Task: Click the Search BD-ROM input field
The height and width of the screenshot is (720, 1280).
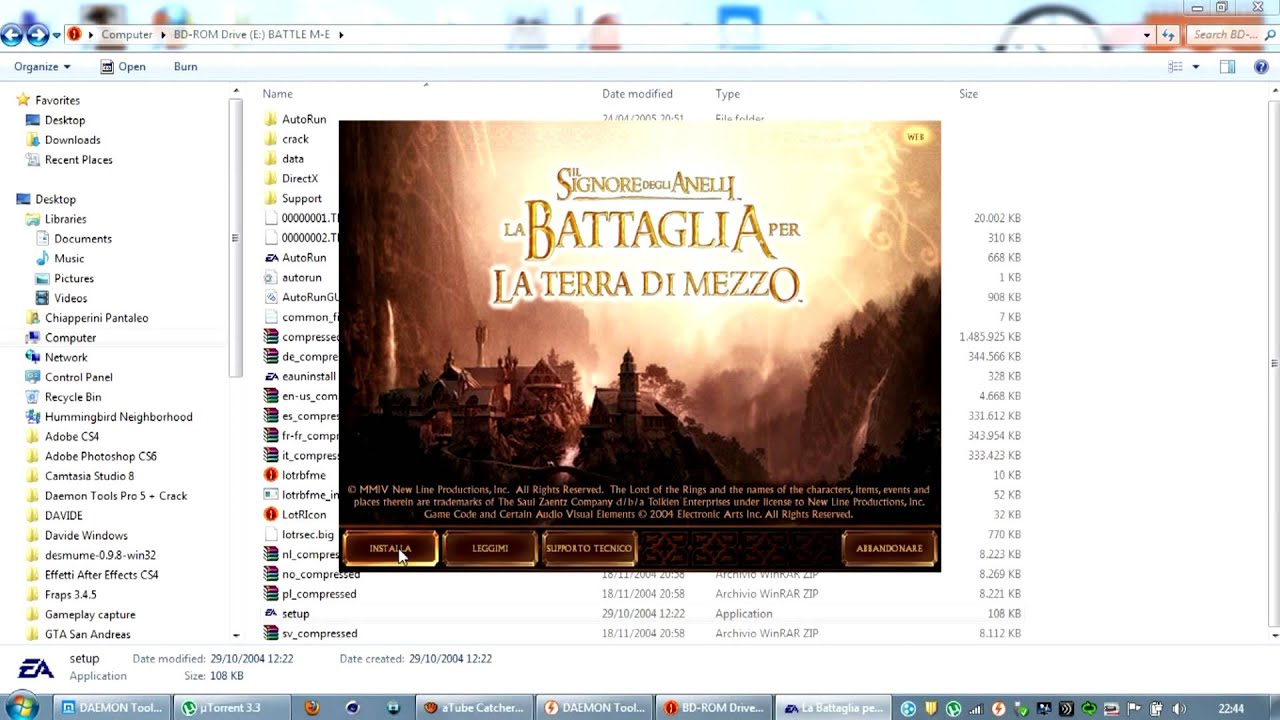Action: click(1232, 35)
